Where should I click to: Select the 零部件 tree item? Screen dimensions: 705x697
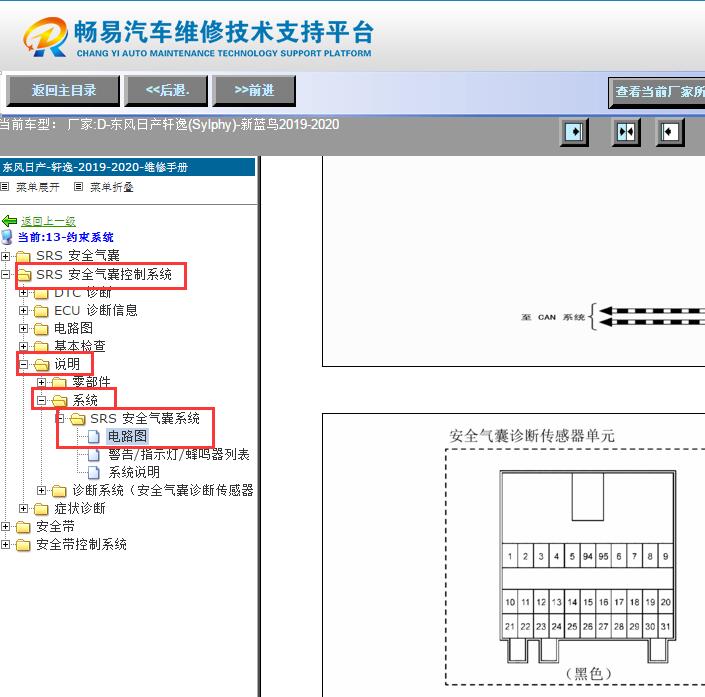click(x=91, y=382)
